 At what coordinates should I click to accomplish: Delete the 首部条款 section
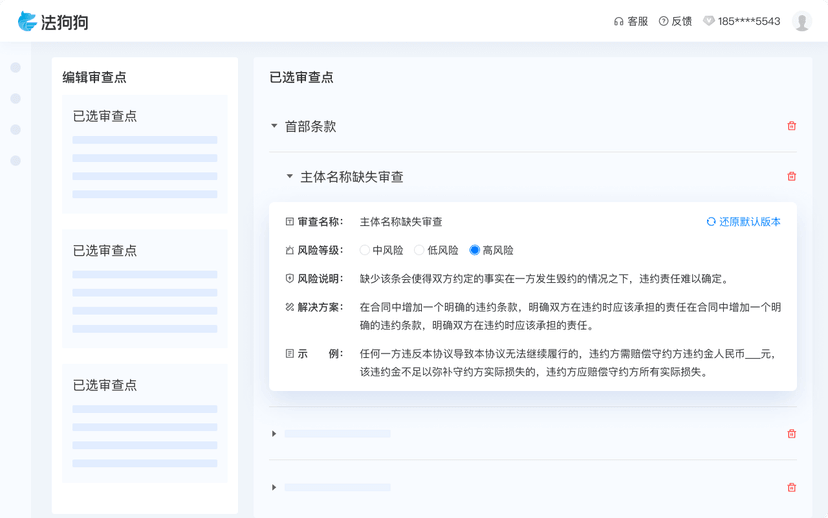point(792,126)
